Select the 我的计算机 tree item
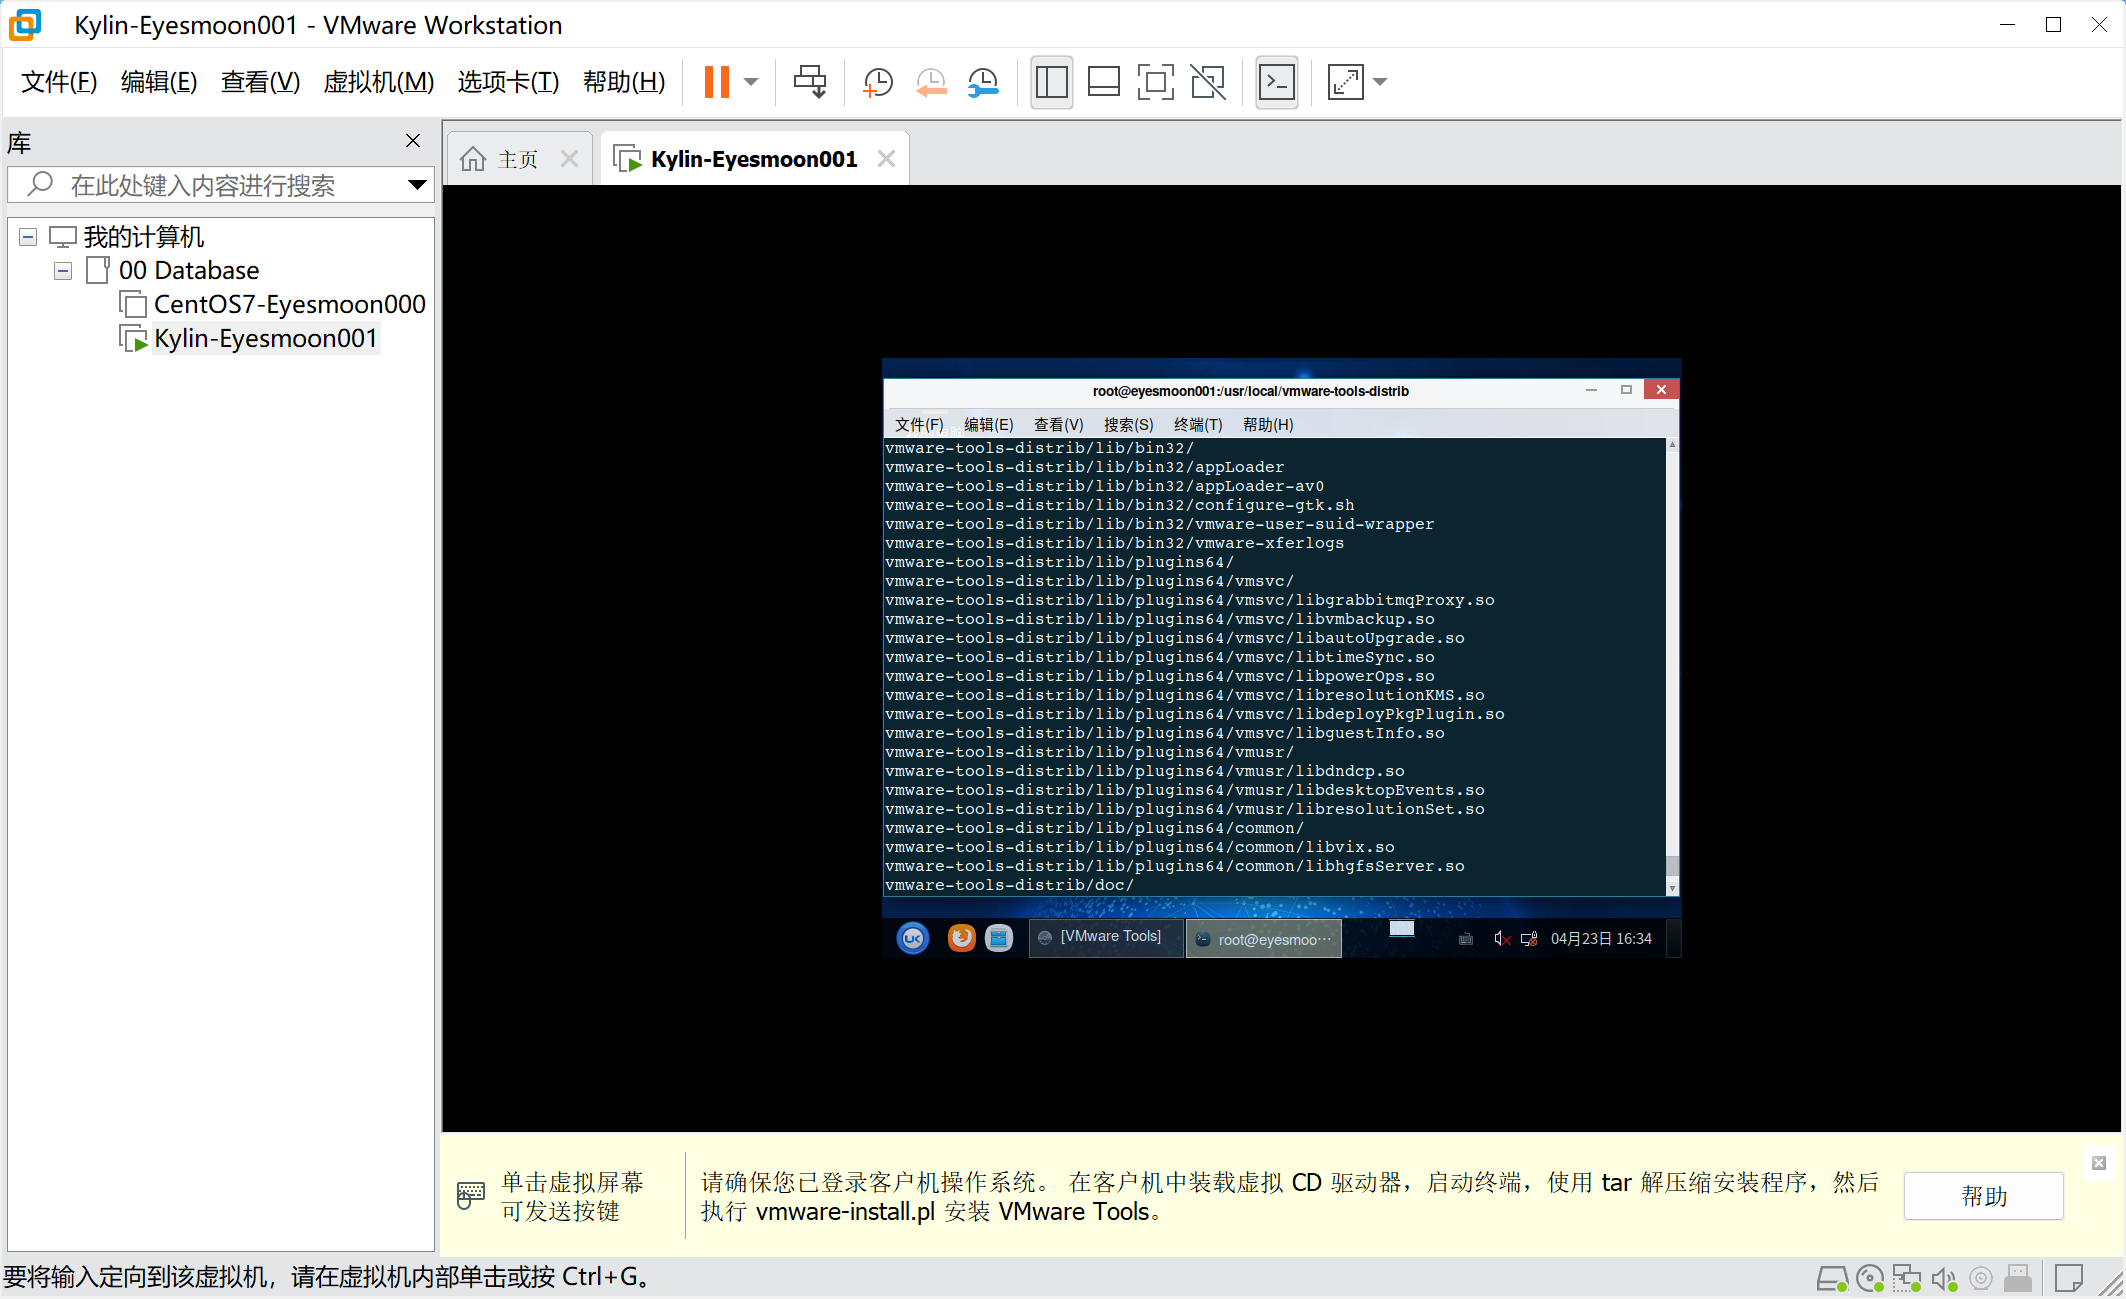The image size is (2126, 1299). 143,237
